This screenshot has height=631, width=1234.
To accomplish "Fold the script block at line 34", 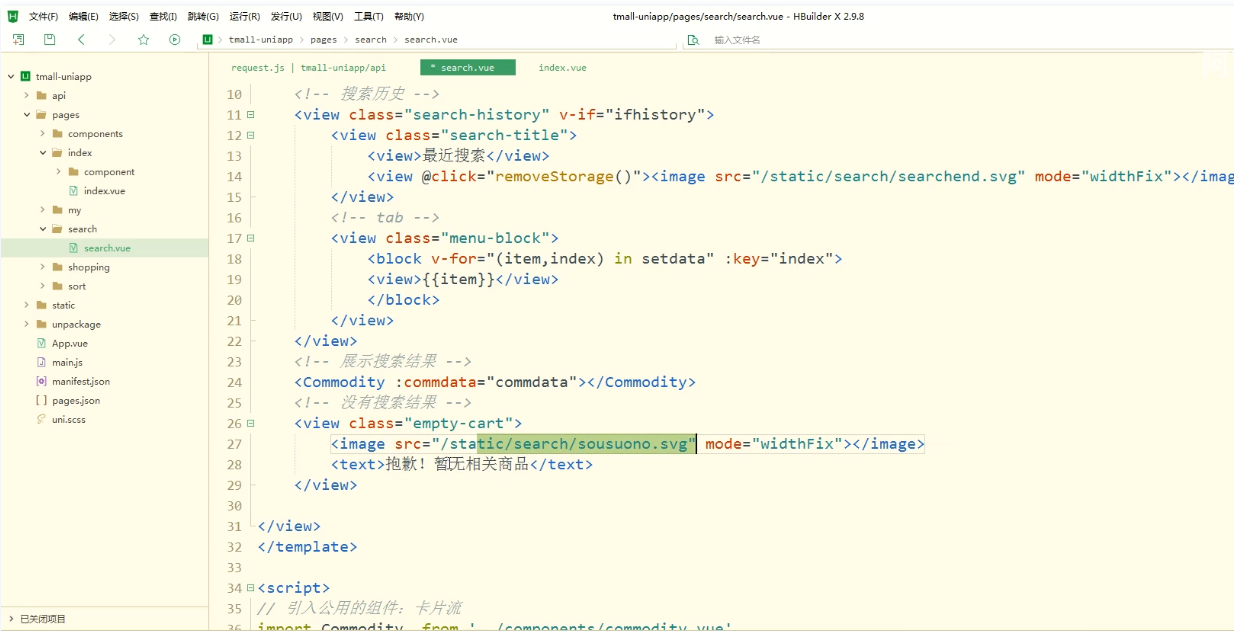I will coord(250,588).
